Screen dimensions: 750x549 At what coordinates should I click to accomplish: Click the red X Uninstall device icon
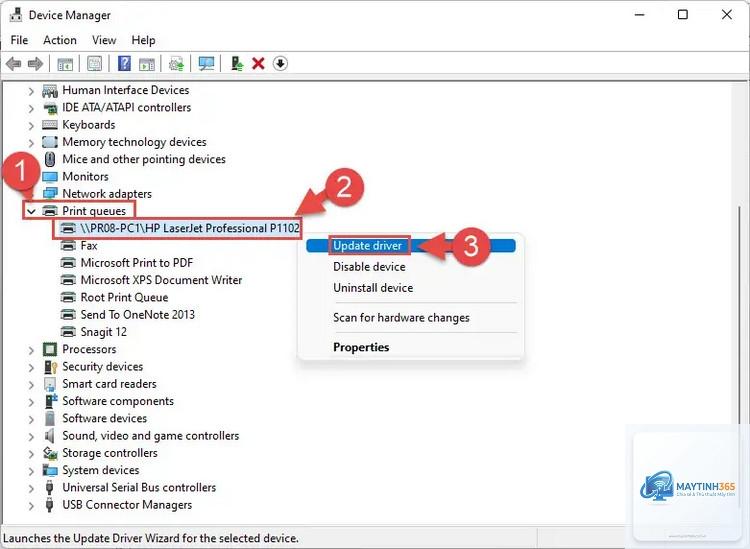tap(258, 63)
